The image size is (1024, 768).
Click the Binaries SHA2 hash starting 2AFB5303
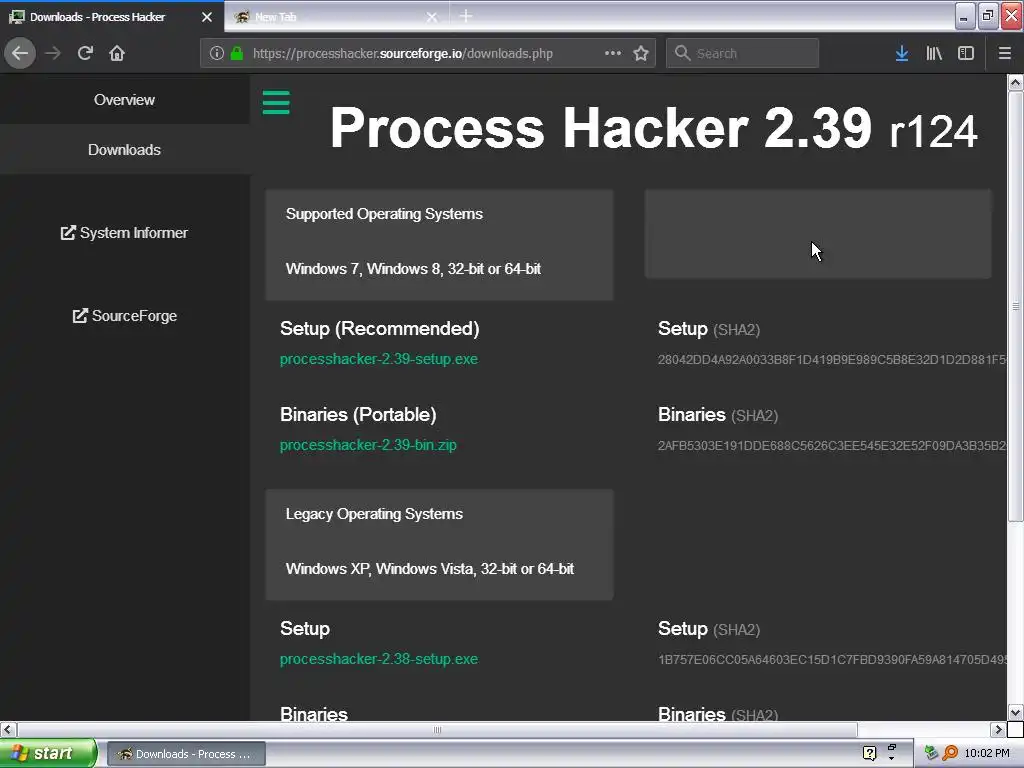[832, 445]
